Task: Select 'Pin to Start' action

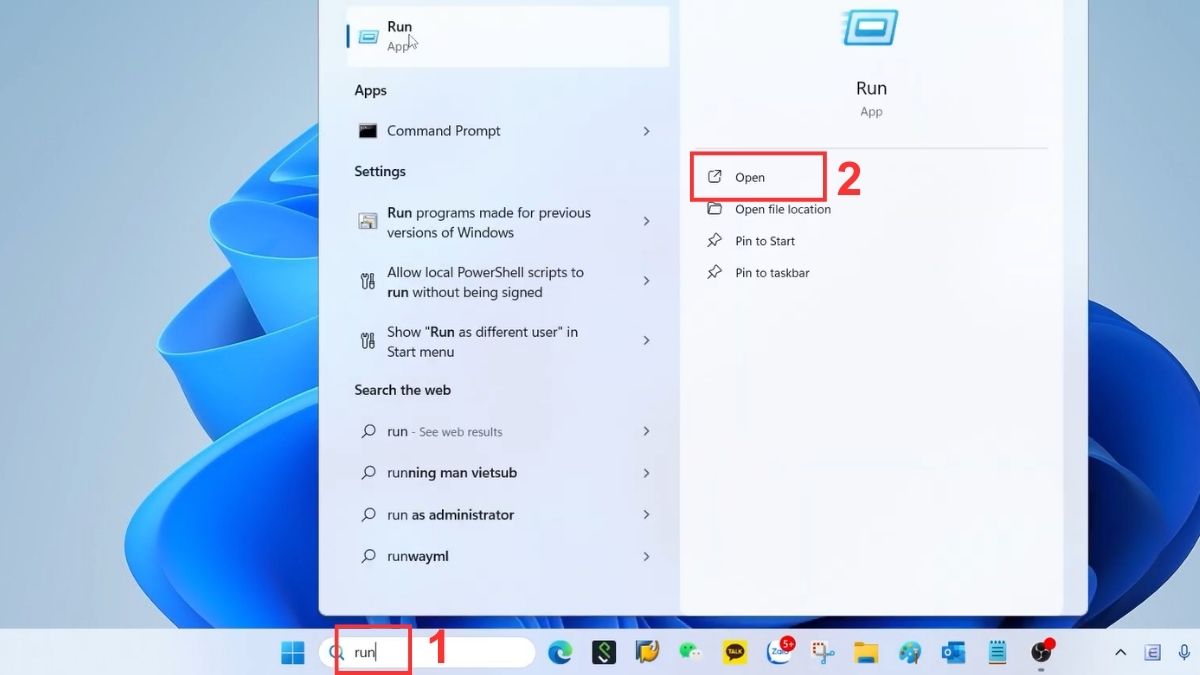Action: (765, 241)
